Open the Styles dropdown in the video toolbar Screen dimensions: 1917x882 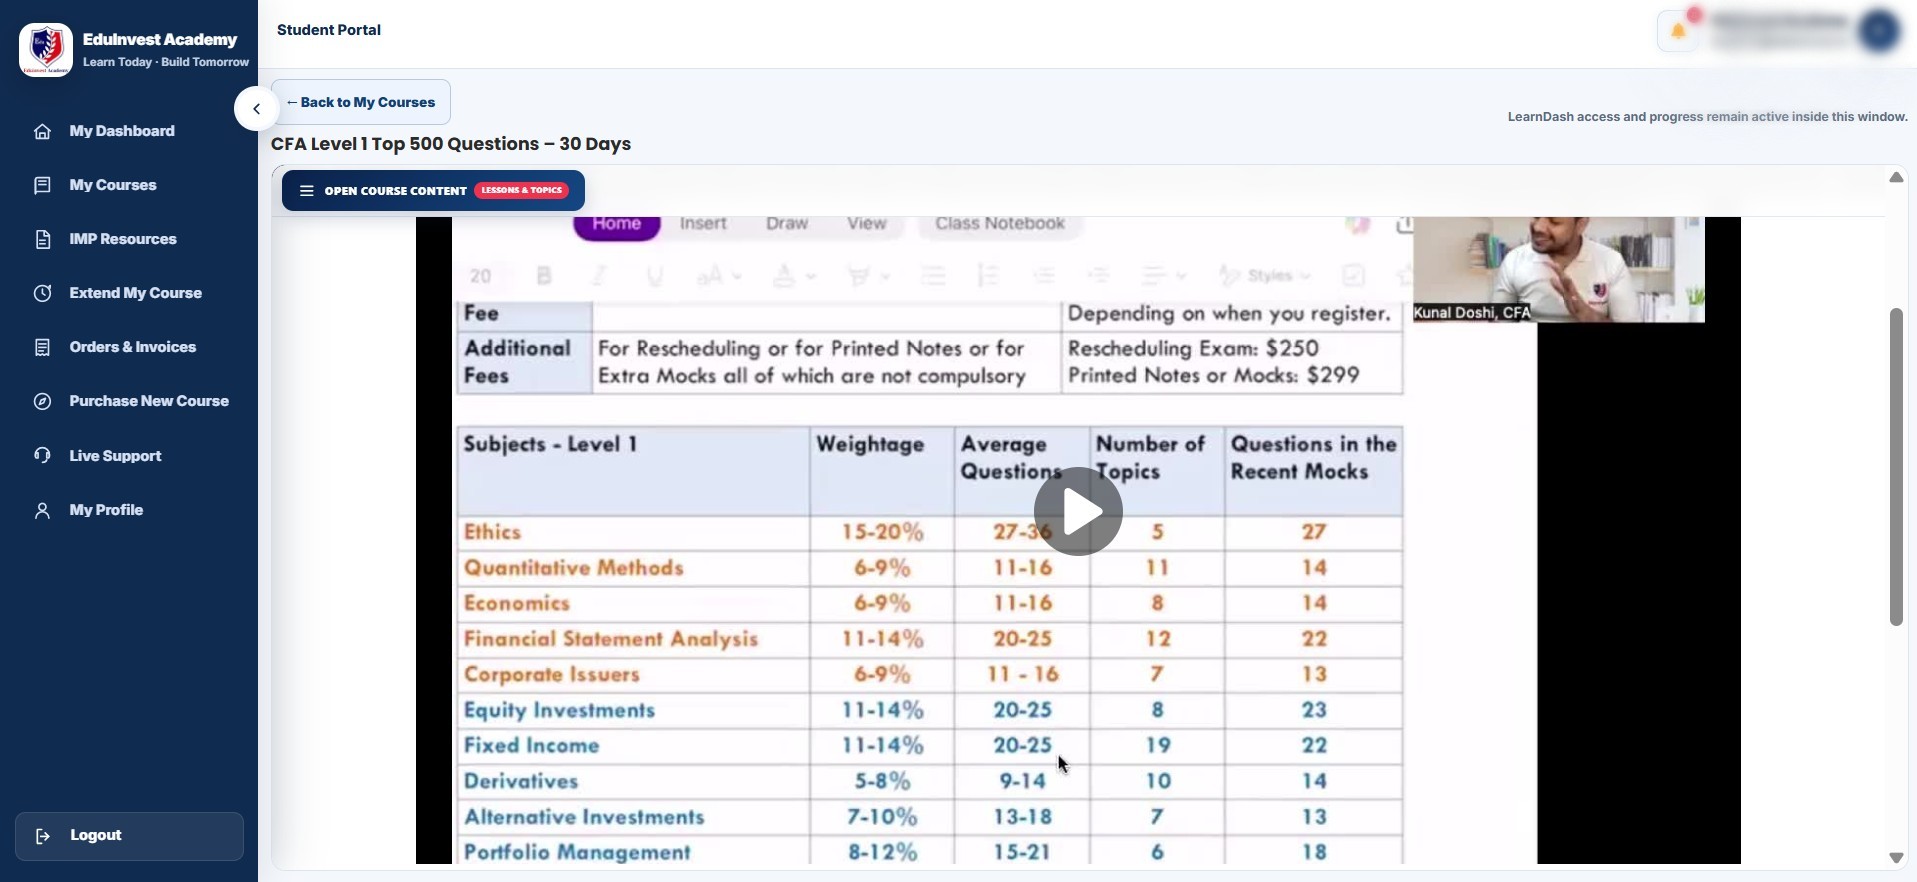click(x=1265, y=276)
